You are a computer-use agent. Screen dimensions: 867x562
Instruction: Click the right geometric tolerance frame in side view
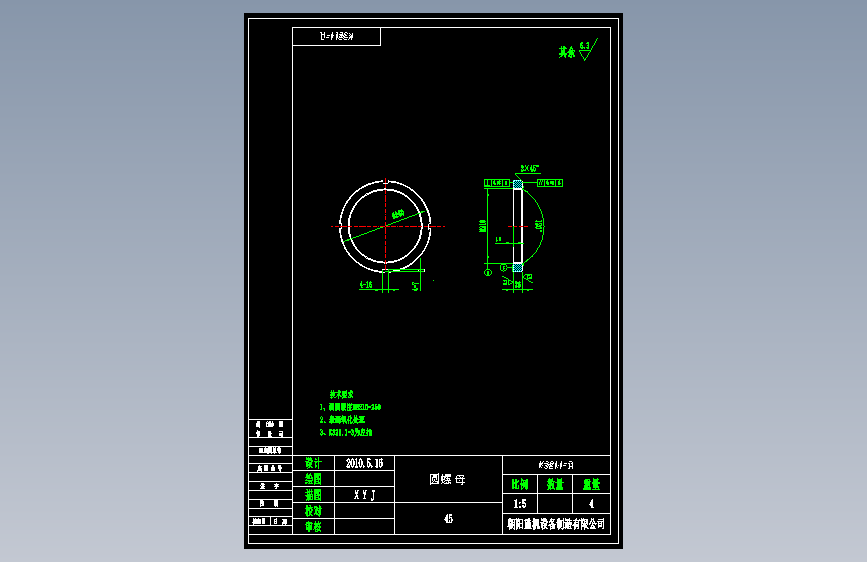pos(550,183)
